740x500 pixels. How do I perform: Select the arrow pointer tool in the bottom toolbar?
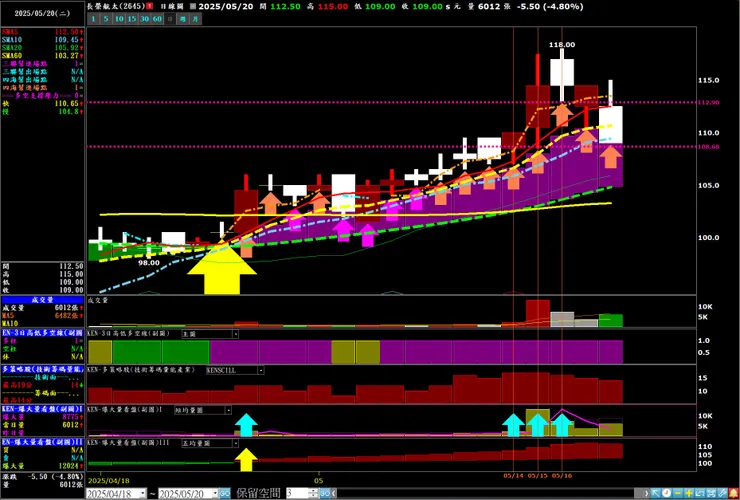pyautogui.click(x=656, y=493)
